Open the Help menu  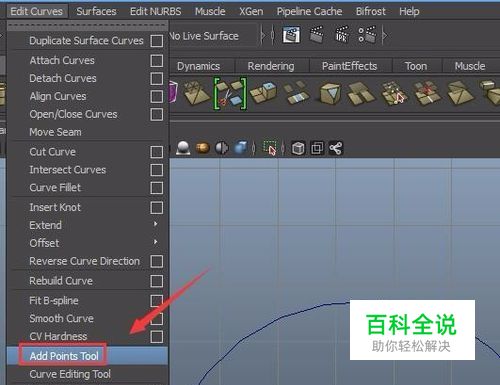(409, 11)
